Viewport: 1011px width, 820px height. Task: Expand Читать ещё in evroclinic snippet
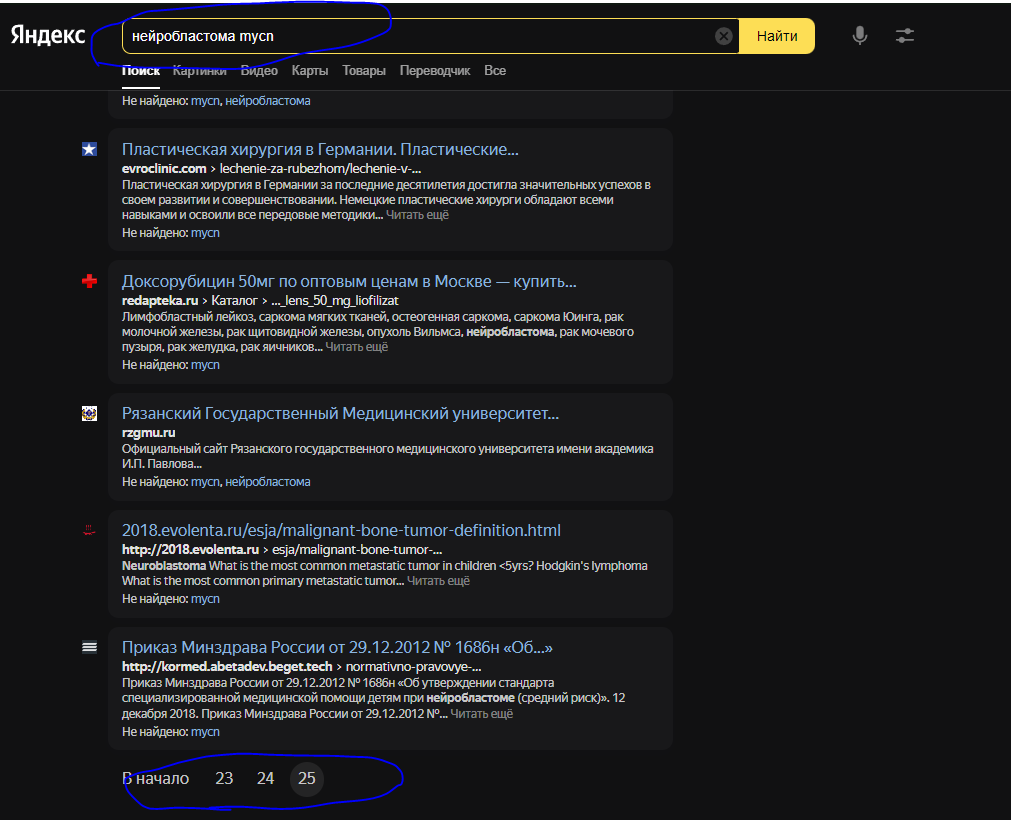pos(417,215)
